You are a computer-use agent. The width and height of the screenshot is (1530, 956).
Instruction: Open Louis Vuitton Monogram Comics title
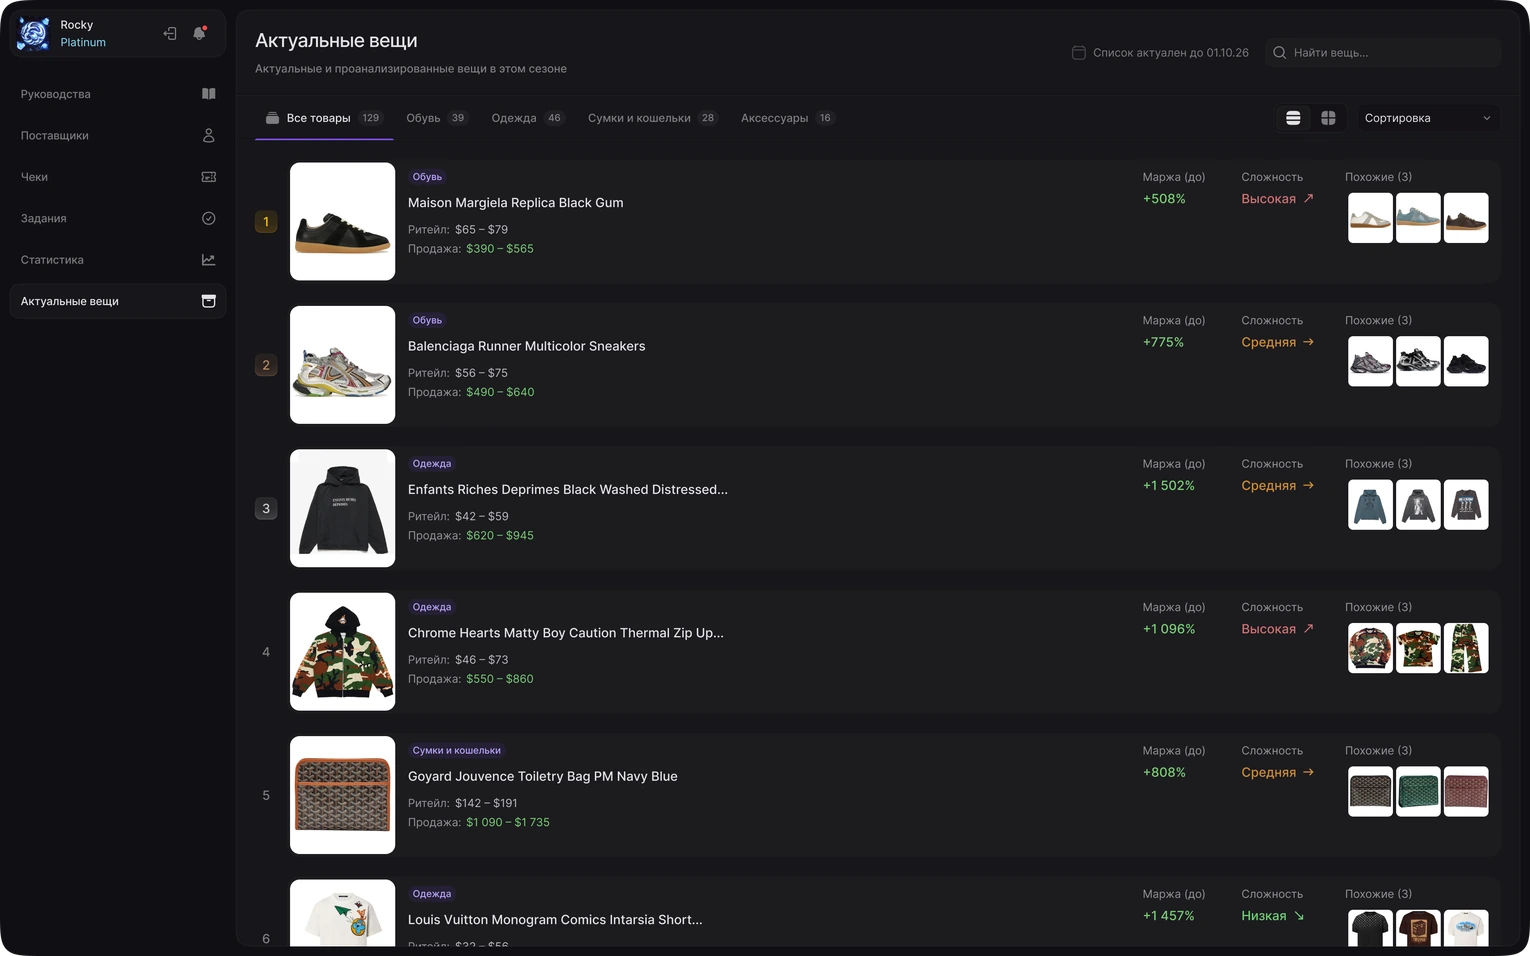click(x=555, y=920)
